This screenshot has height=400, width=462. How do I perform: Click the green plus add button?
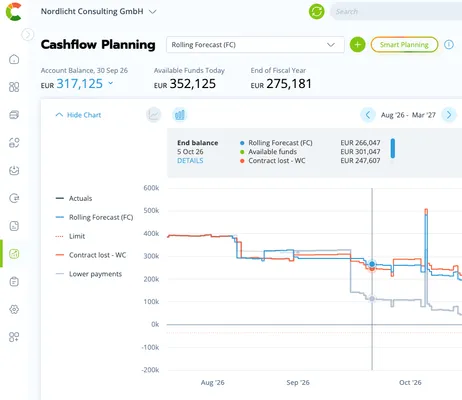[x=357, y=45]
